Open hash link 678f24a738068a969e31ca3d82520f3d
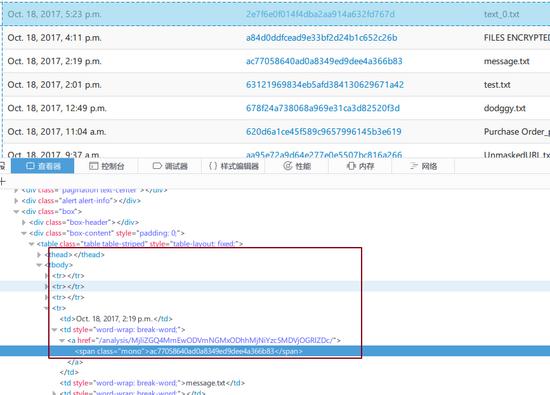This screenshot has width=550, height=395. [322, 108]
